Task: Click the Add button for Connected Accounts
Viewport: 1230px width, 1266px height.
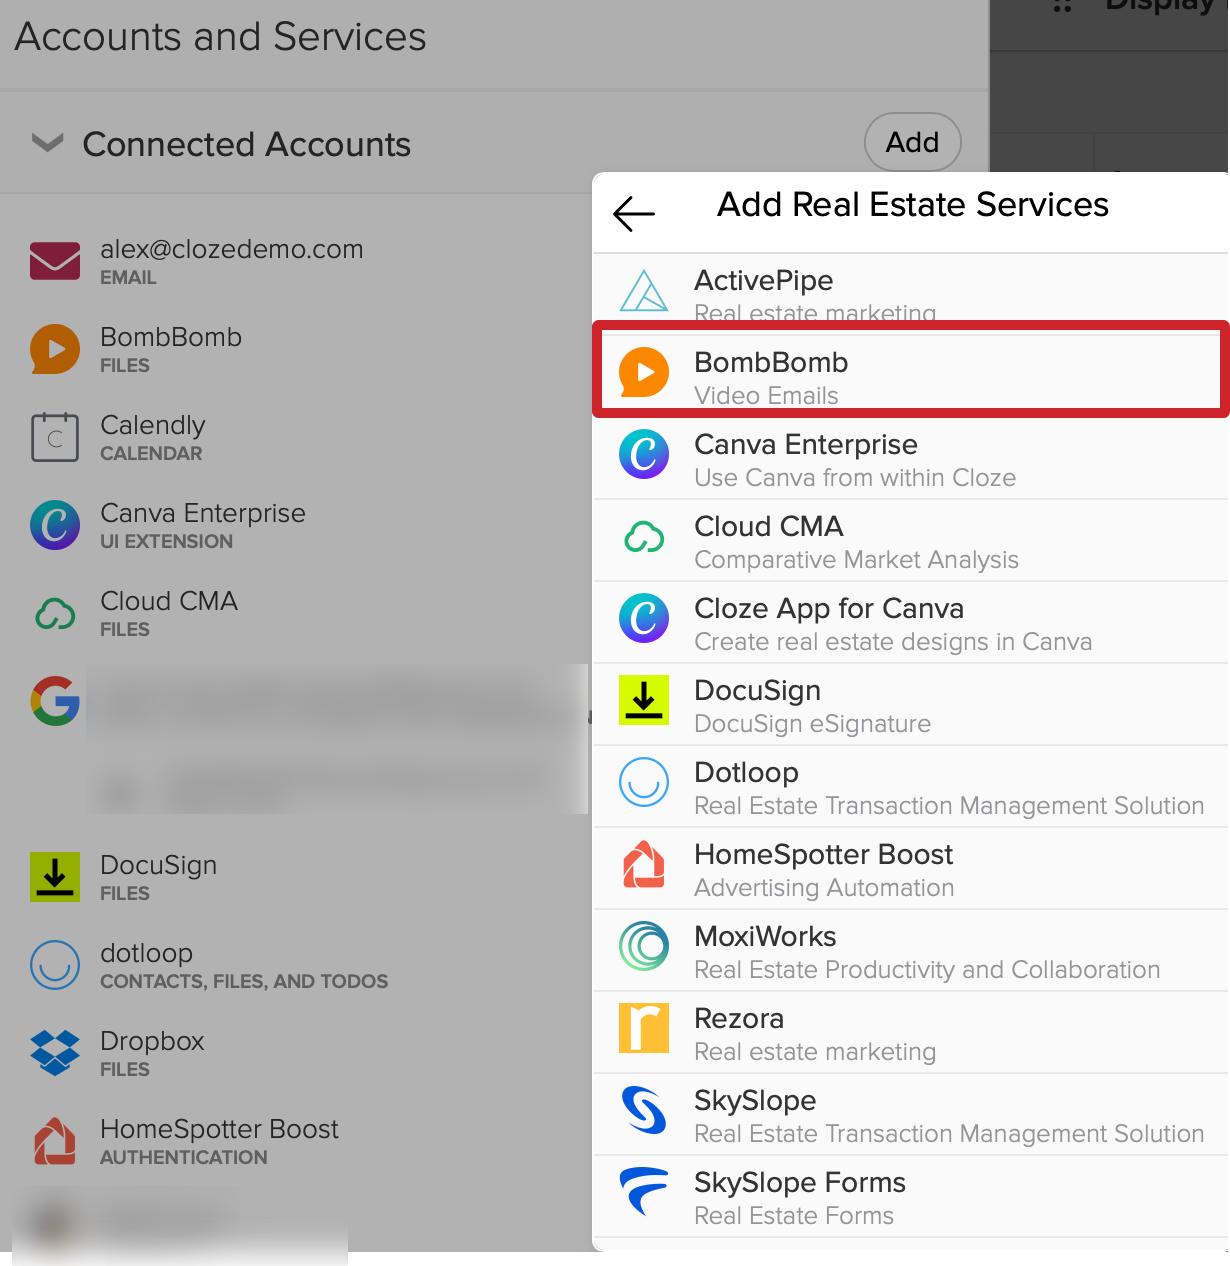Action: [912, 142]
